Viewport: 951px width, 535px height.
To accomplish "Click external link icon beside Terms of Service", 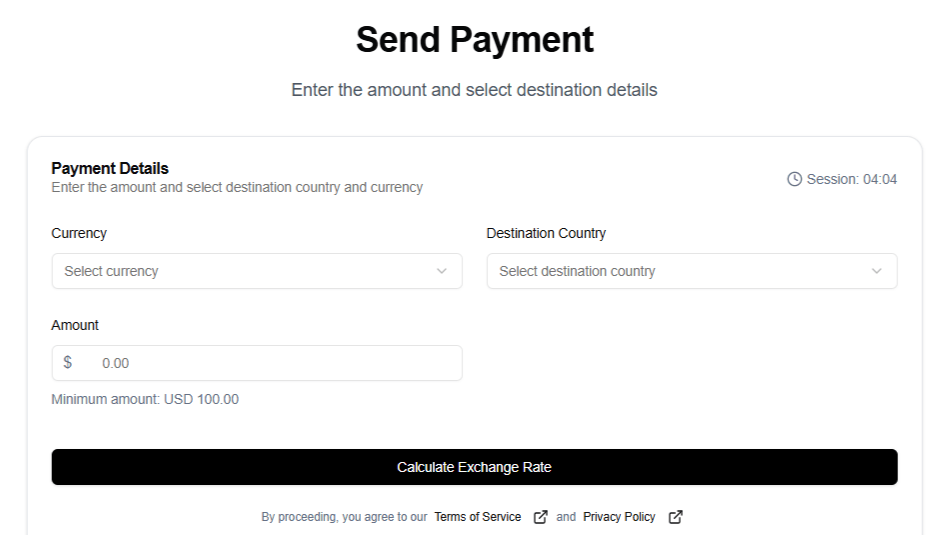I will pos(540,517).
